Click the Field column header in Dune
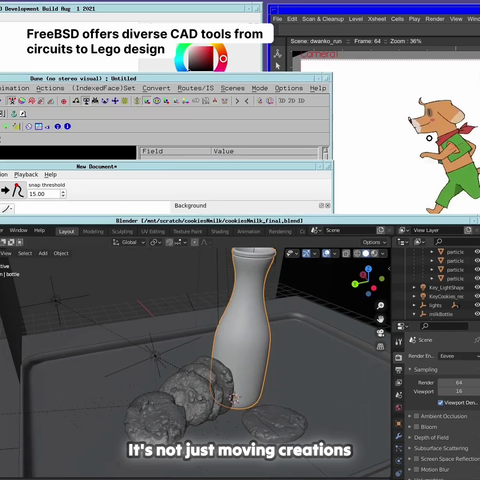The width and height of the screenshot is (480, 480). coord(175,151)
